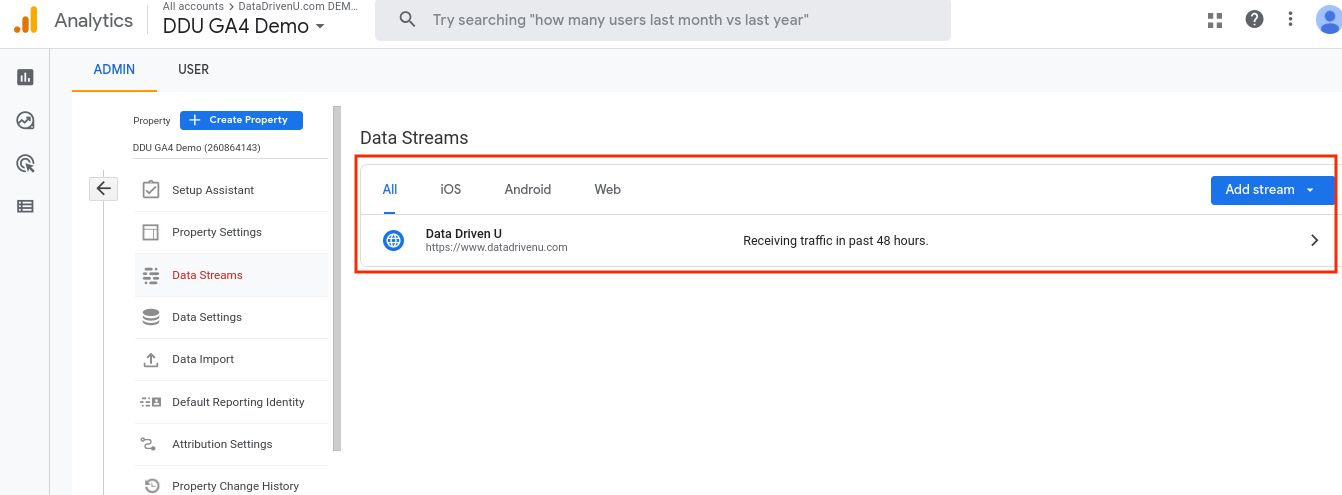
Task: Open the Configure table icon in the left sidebar
Action: [25, 207]
